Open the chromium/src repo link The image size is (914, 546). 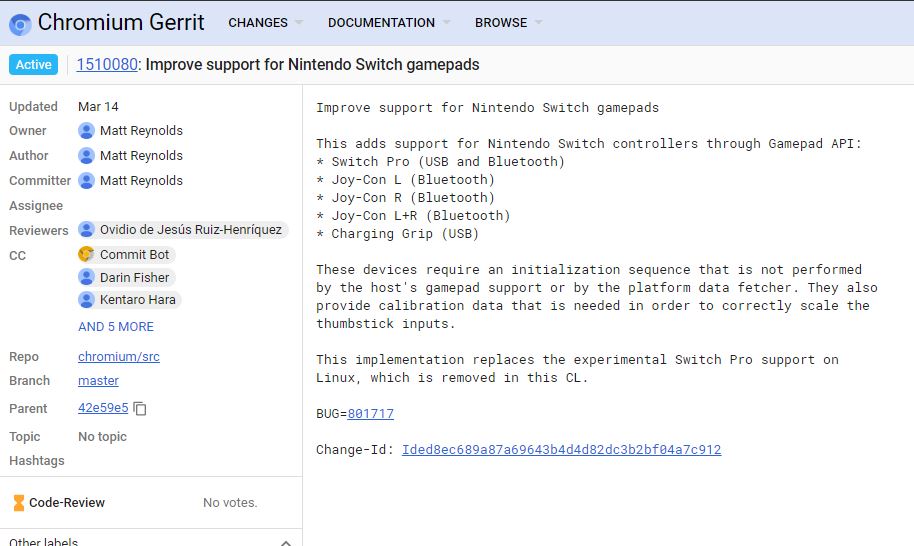tap(119, 357)
